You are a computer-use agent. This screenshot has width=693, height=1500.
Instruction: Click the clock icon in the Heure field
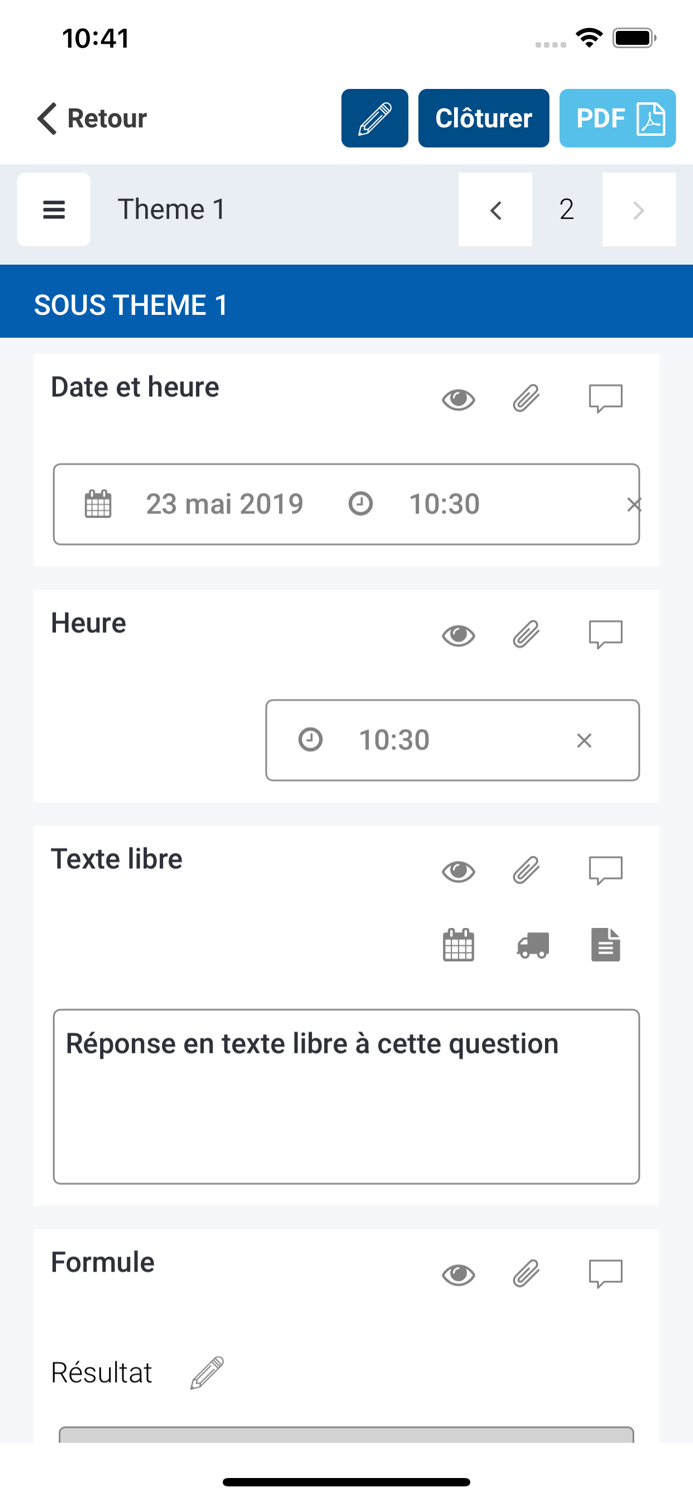pyautogui.click(x=311, y=740)
